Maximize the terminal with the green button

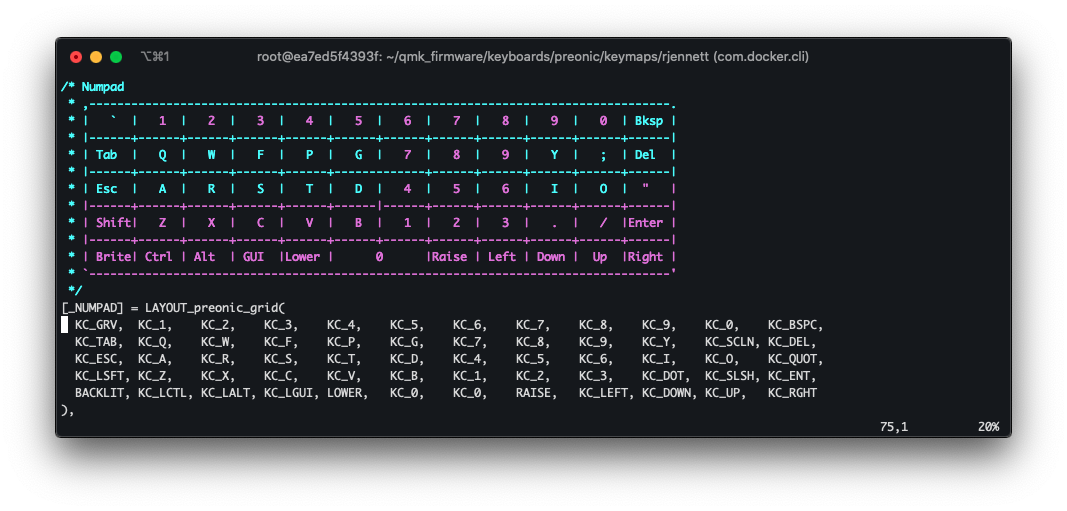tap(116, 57)
